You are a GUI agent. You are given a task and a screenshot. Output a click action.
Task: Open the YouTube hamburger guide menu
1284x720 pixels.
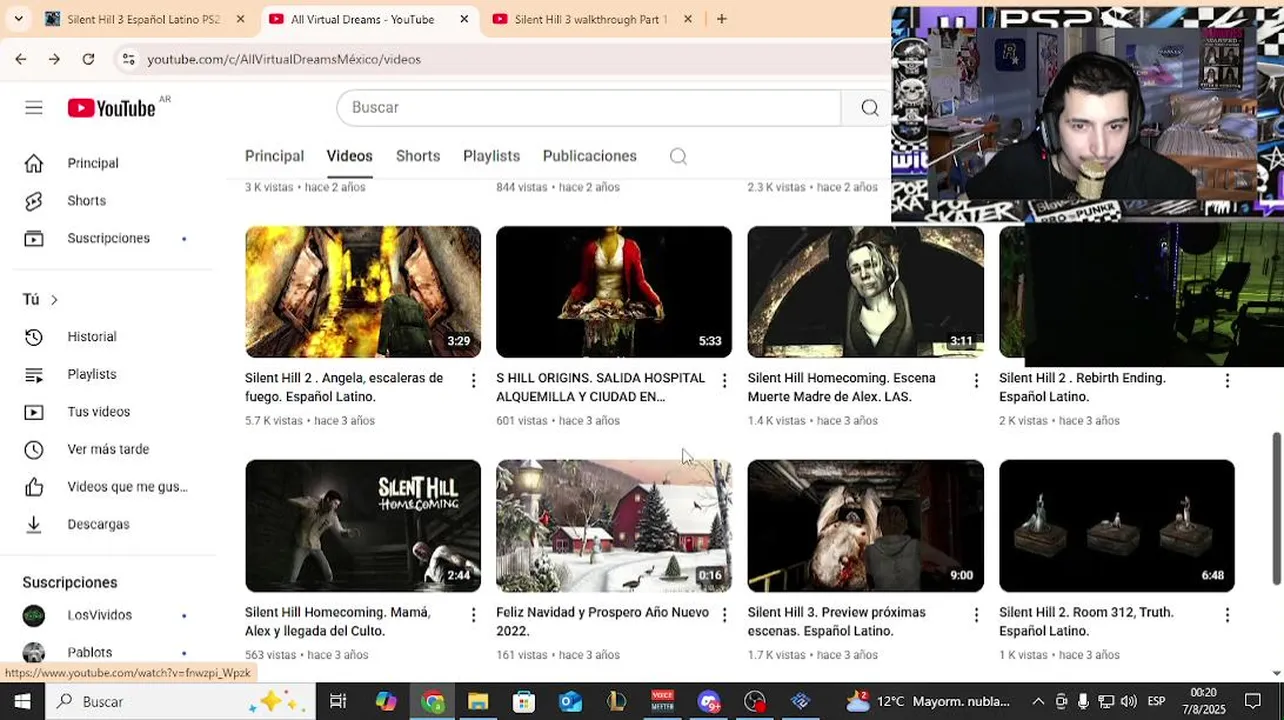[x=34, y=108]
